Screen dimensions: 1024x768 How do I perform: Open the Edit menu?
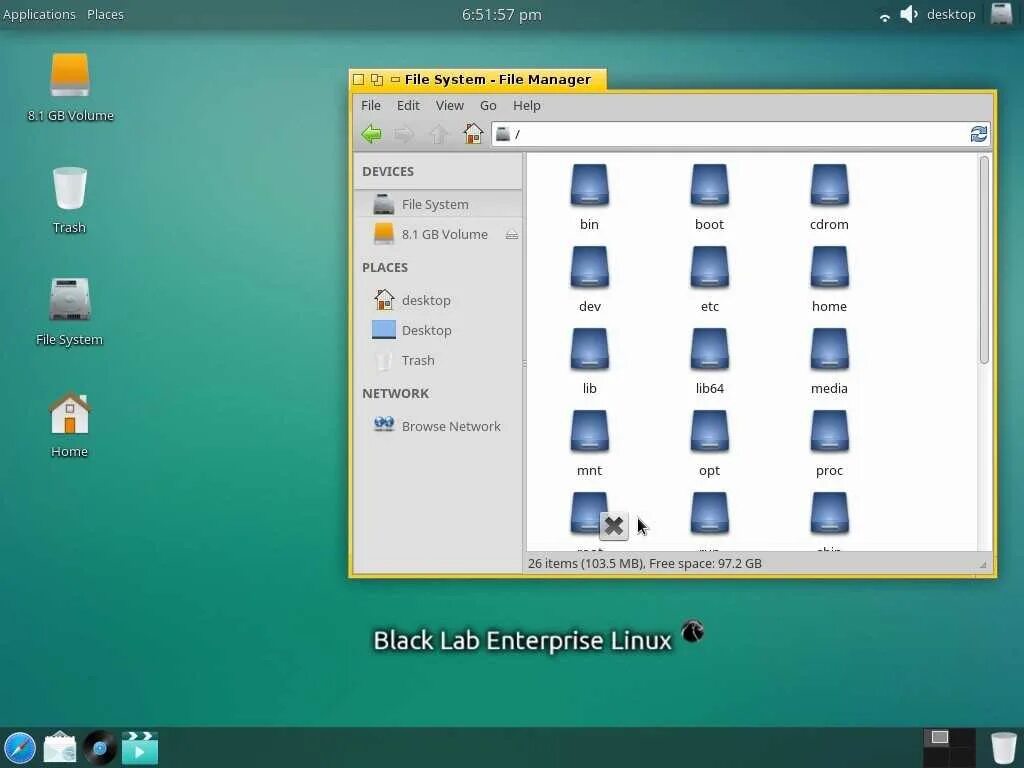pos(408,105)
